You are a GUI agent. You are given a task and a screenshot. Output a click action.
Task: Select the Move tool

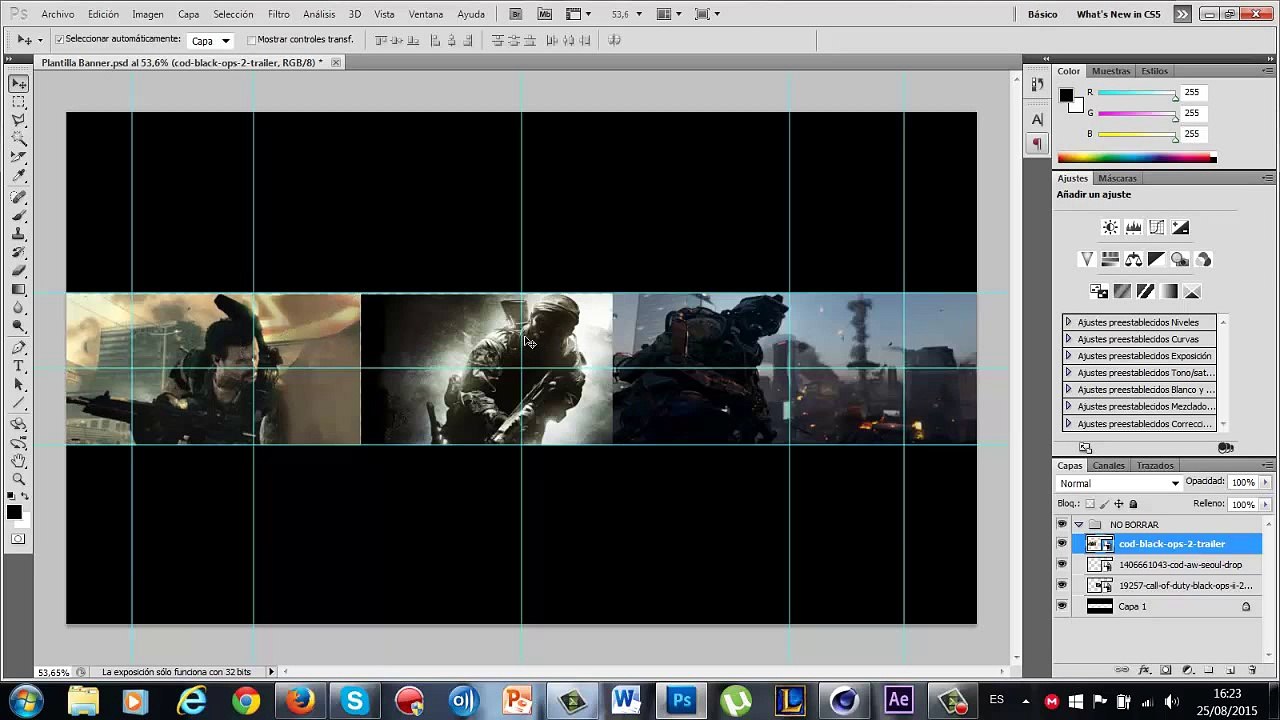tap(19, 84)
